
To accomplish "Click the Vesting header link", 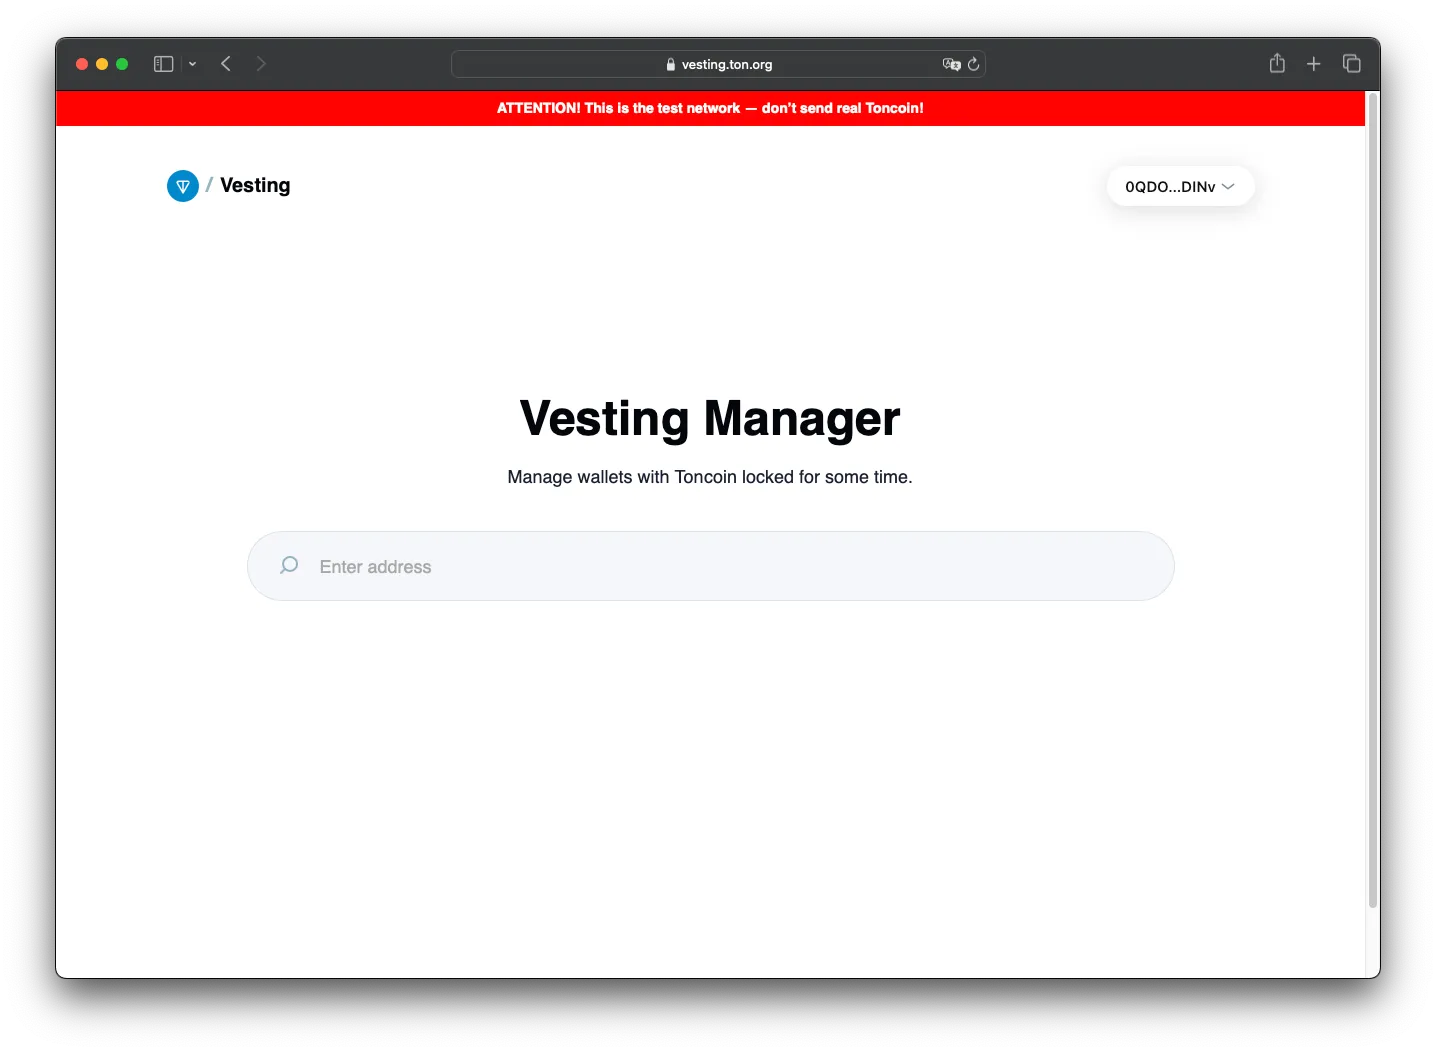I will point(255,186).
